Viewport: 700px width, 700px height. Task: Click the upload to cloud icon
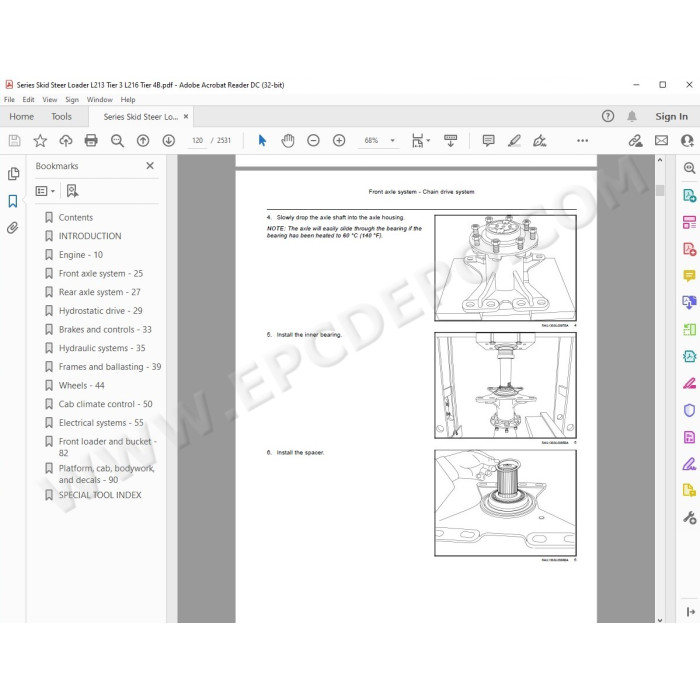[x=66, y=141]
